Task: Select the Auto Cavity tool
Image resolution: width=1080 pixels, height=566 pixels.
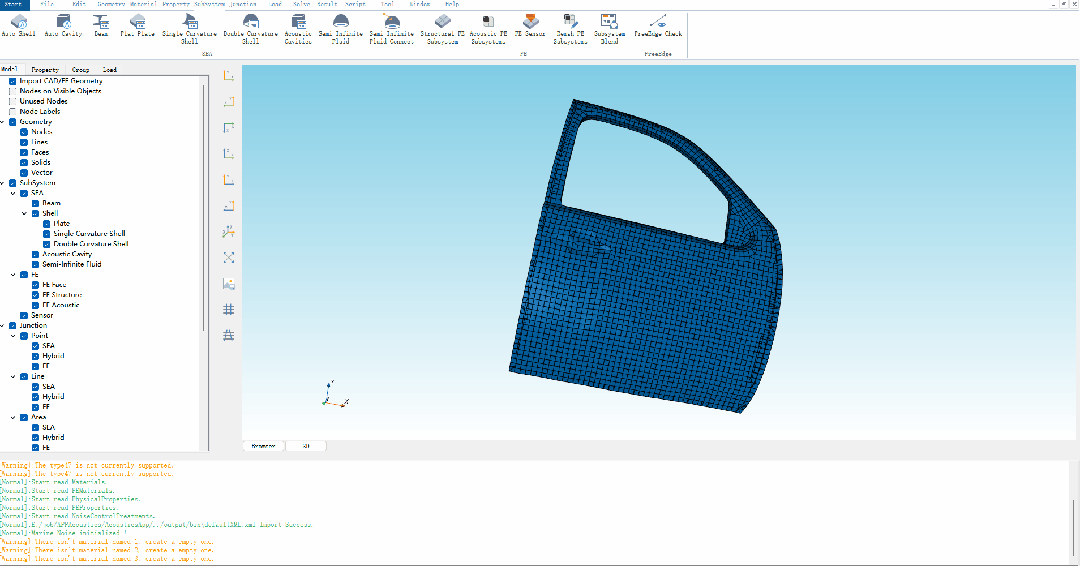Action: pos(63,26)
